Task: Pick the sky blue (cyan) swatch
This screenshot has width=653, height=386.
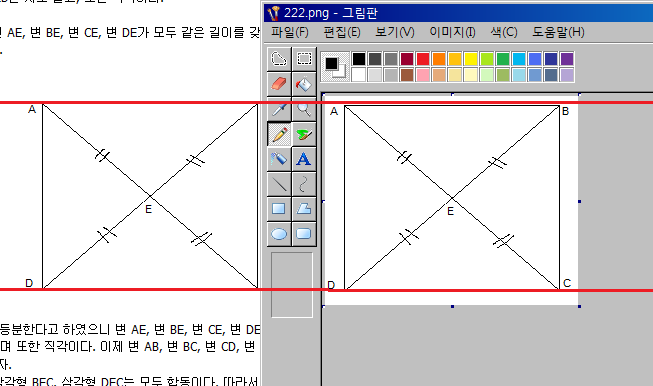Action: tap(519, 59)
